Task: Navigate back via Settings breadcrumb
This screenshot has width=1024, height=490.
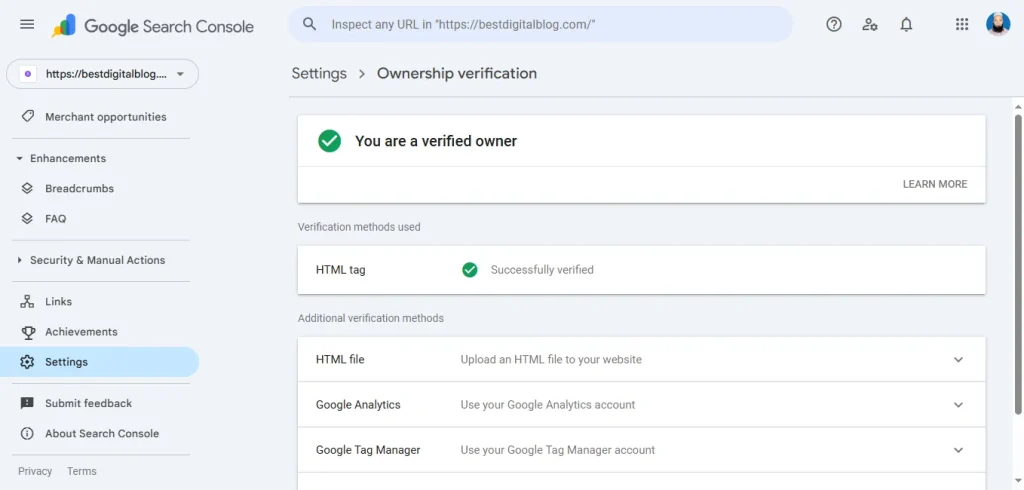Action: click(319, 73)
